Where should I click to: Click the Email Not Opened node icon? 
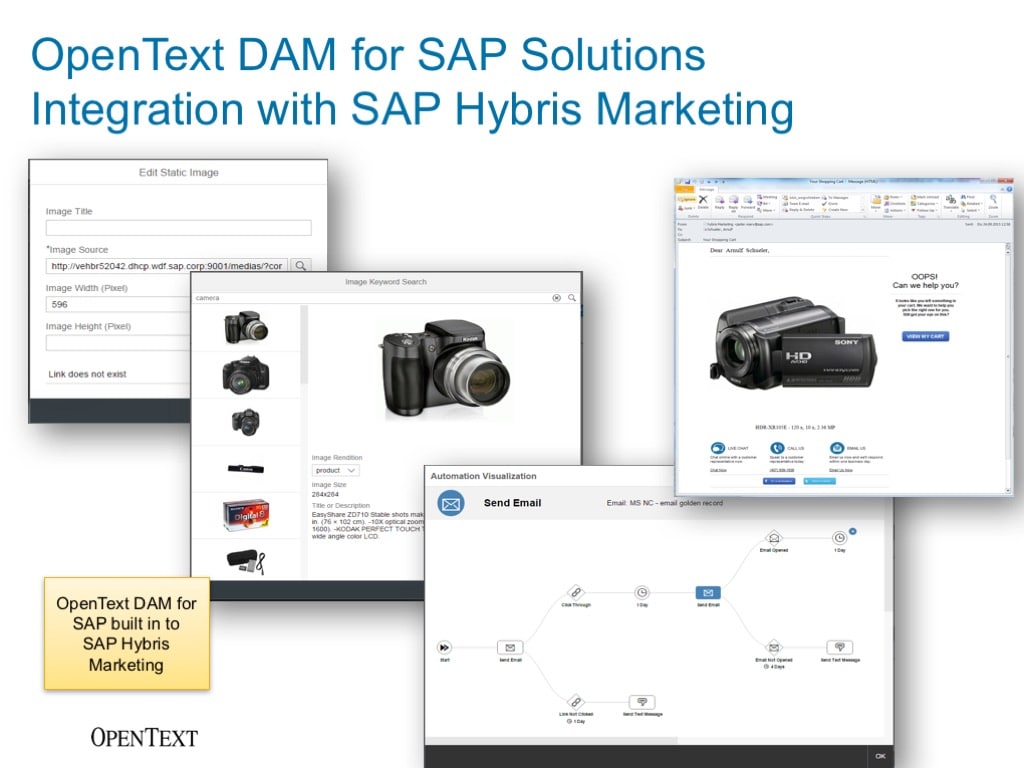[774, 645]
